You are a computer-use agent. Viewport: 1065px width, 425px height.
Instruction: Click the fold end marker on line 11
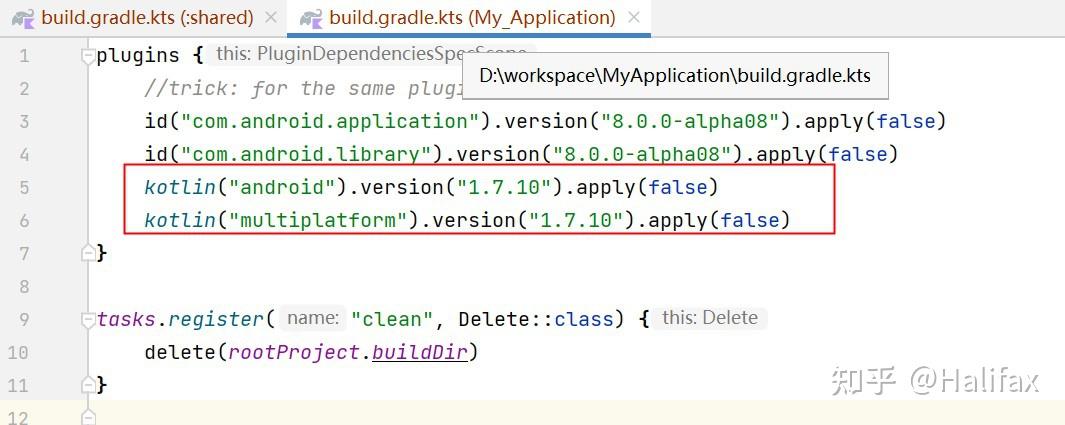click(88, 385)
